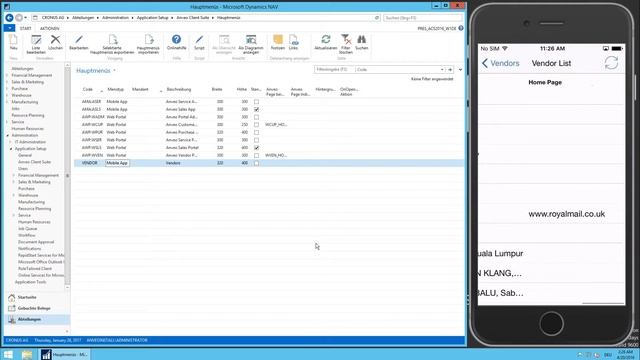Click Anveo Client Suite in the breadcrumb
640x360 pixels.
pos(193,18)
